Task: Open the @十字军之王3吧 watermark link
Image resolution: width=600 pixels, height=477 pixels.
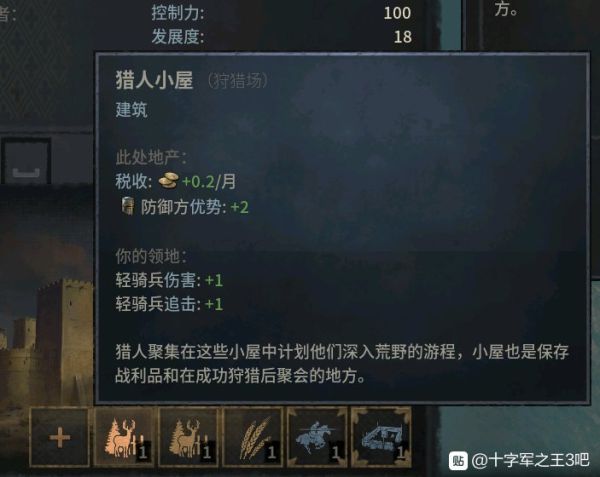Action: [530, 460]
